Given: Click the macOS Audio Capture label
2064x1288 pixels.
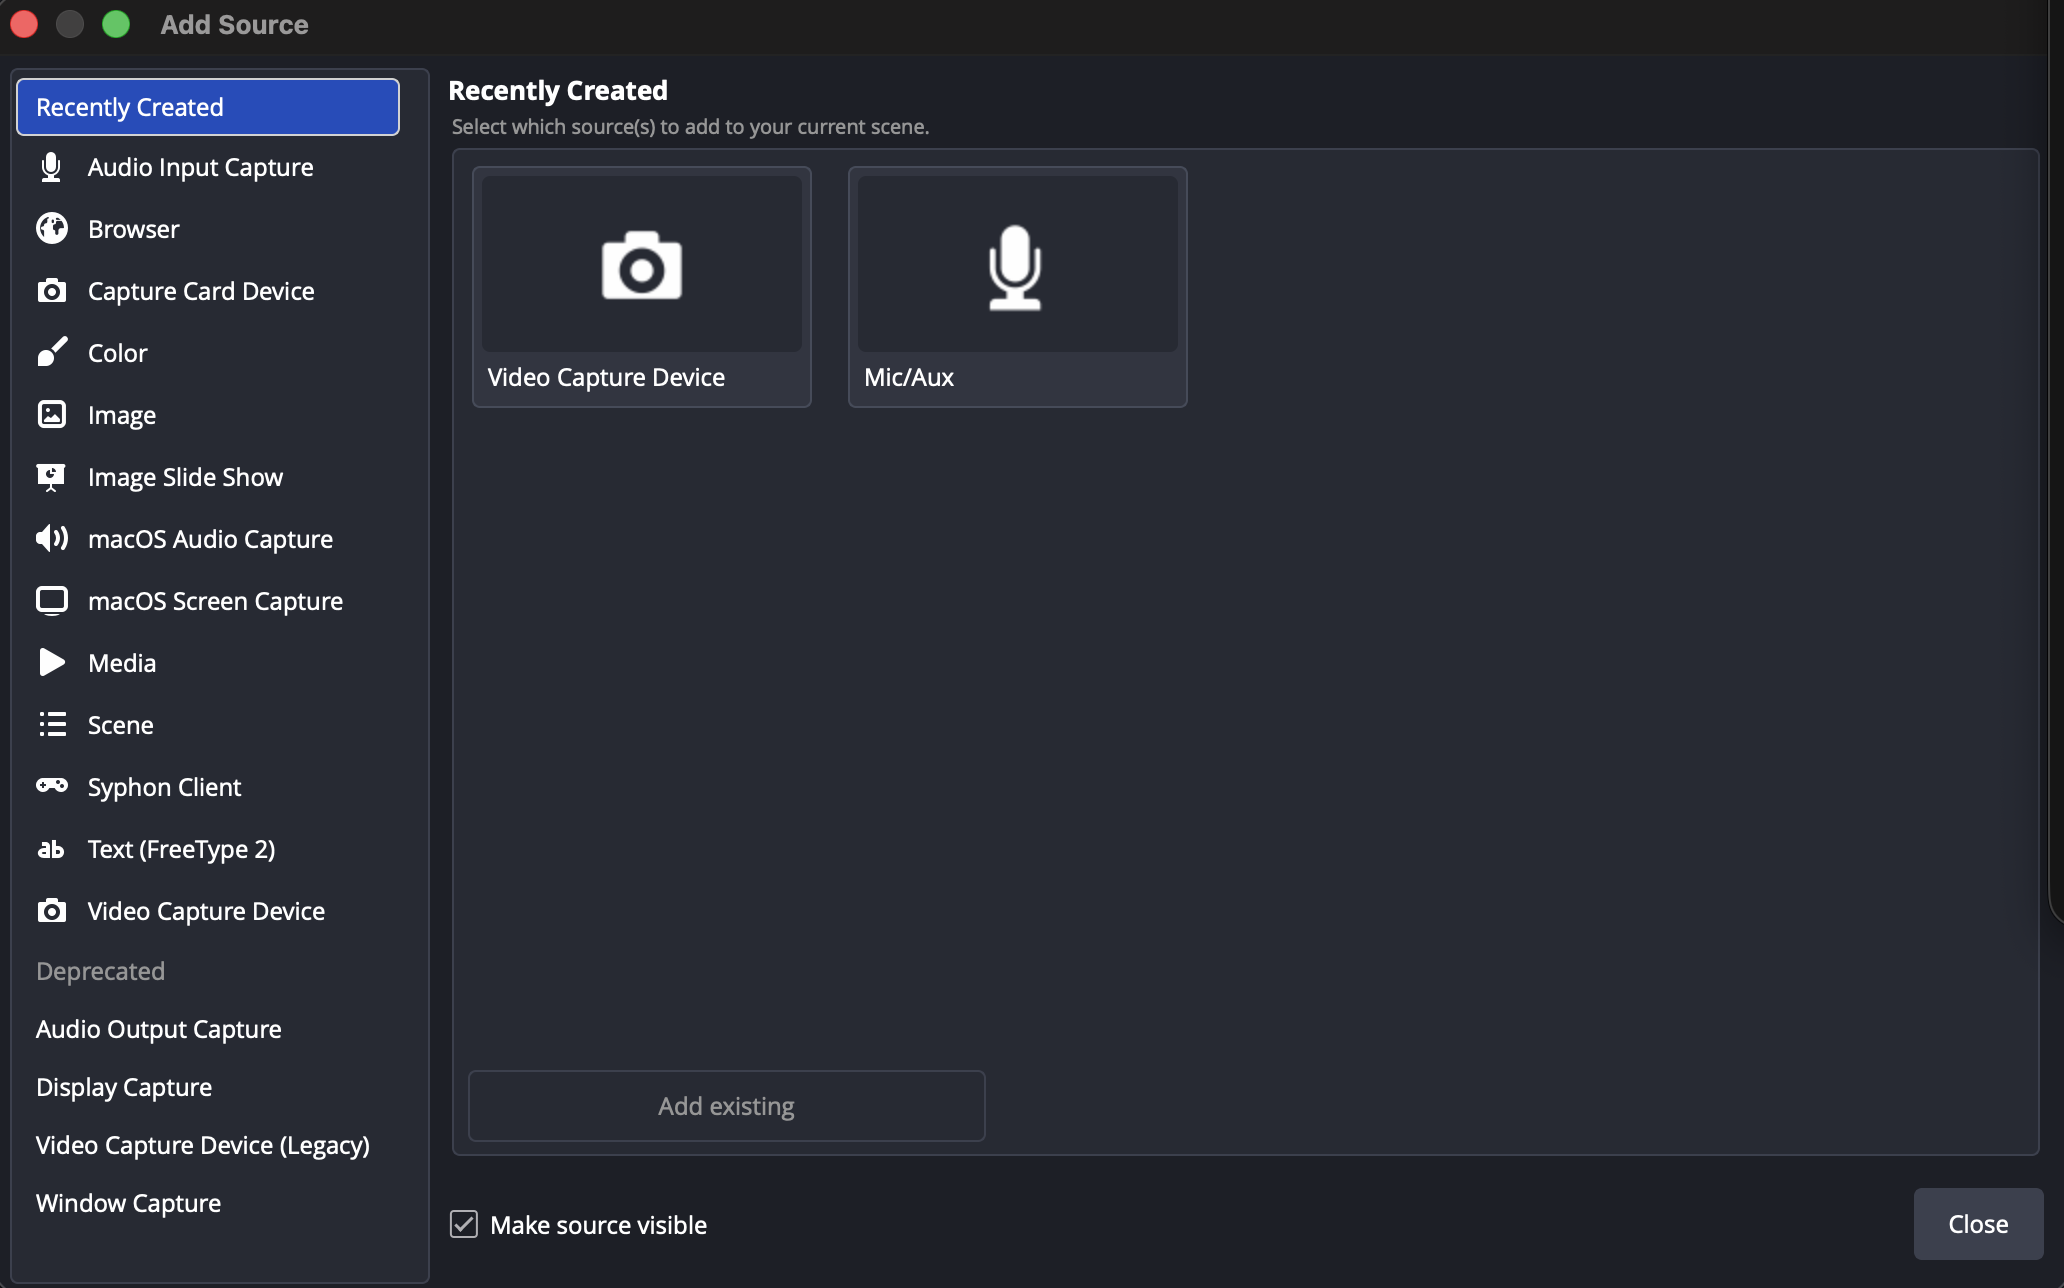Looking at the screenshot, I should click(x=210, y=539).
